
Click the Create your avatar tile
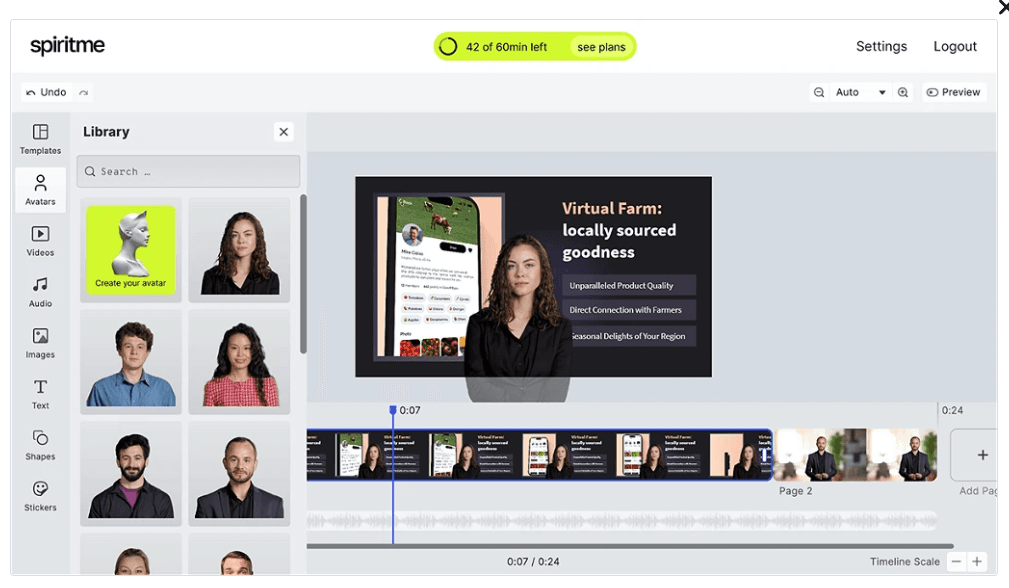coord(131,250)
